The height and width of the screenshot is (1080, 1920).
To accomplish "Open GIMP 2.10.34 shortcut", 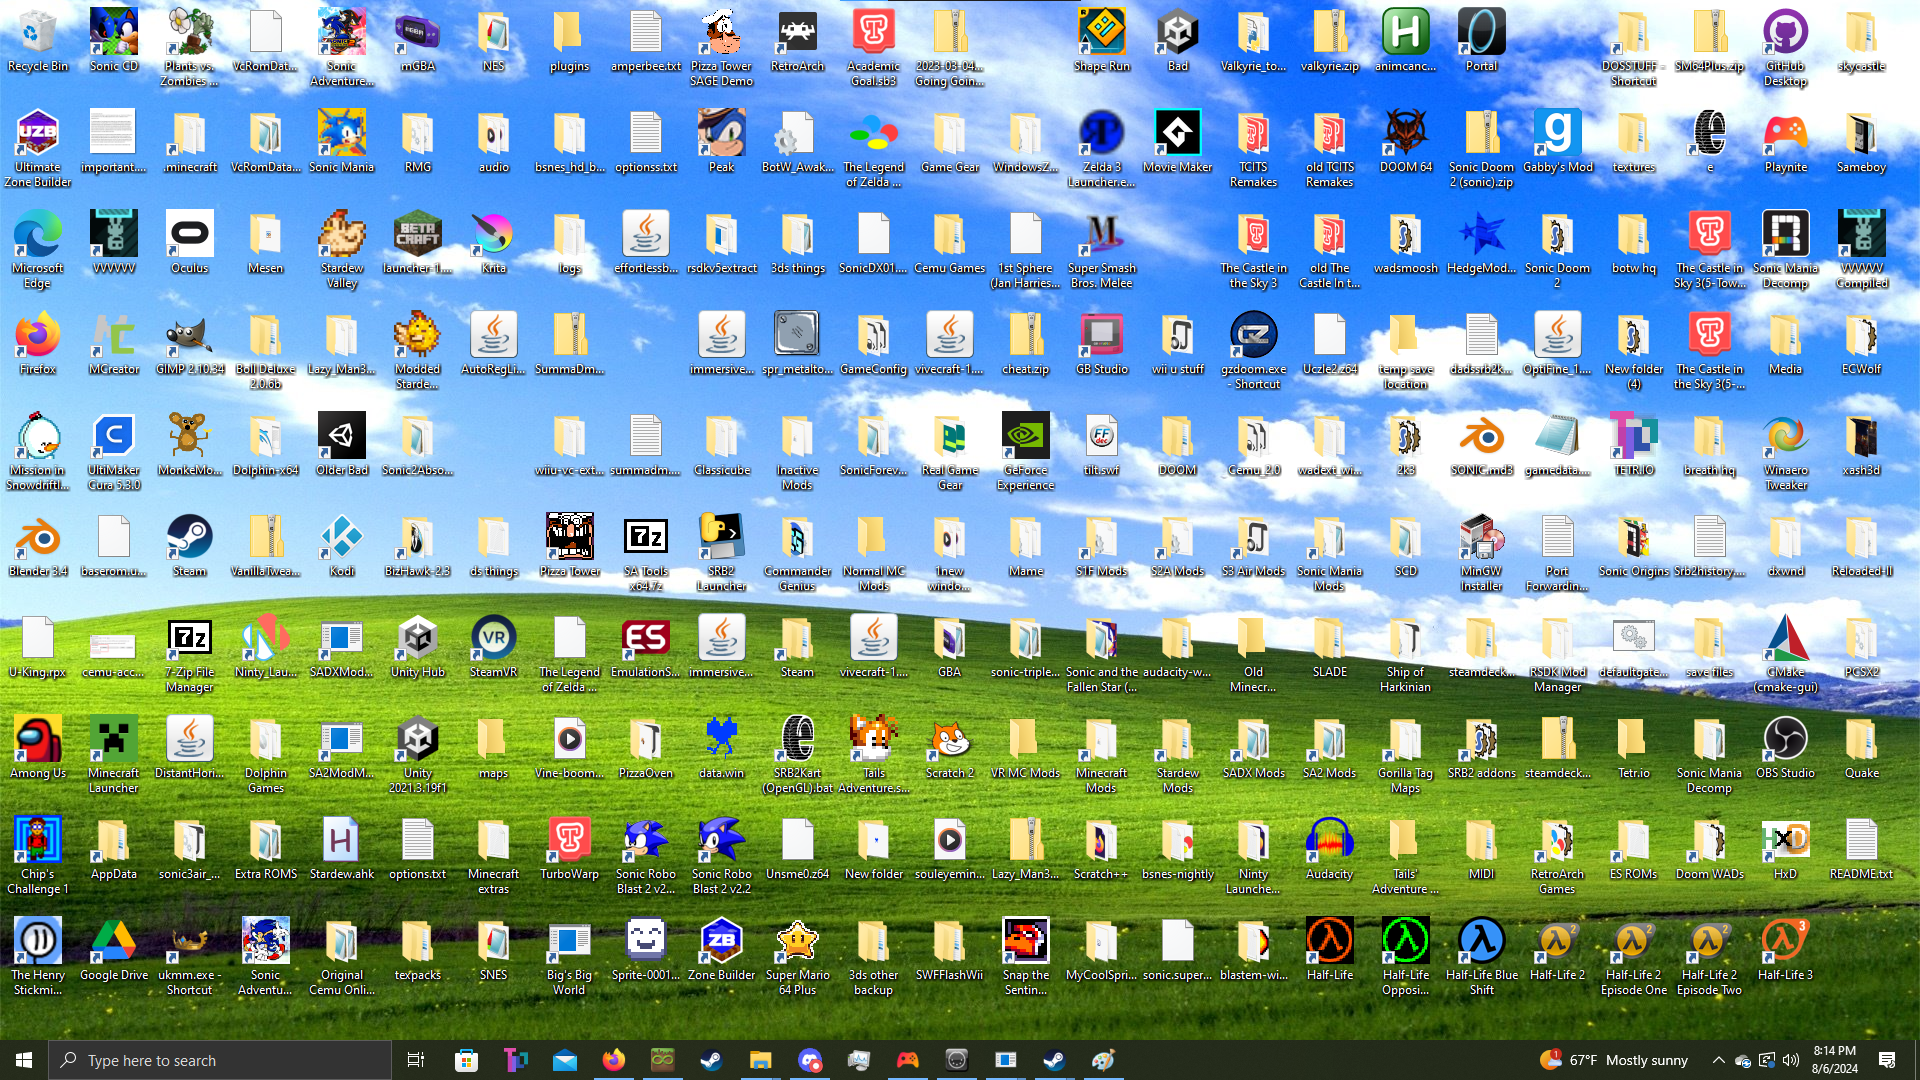I will 190,343.
